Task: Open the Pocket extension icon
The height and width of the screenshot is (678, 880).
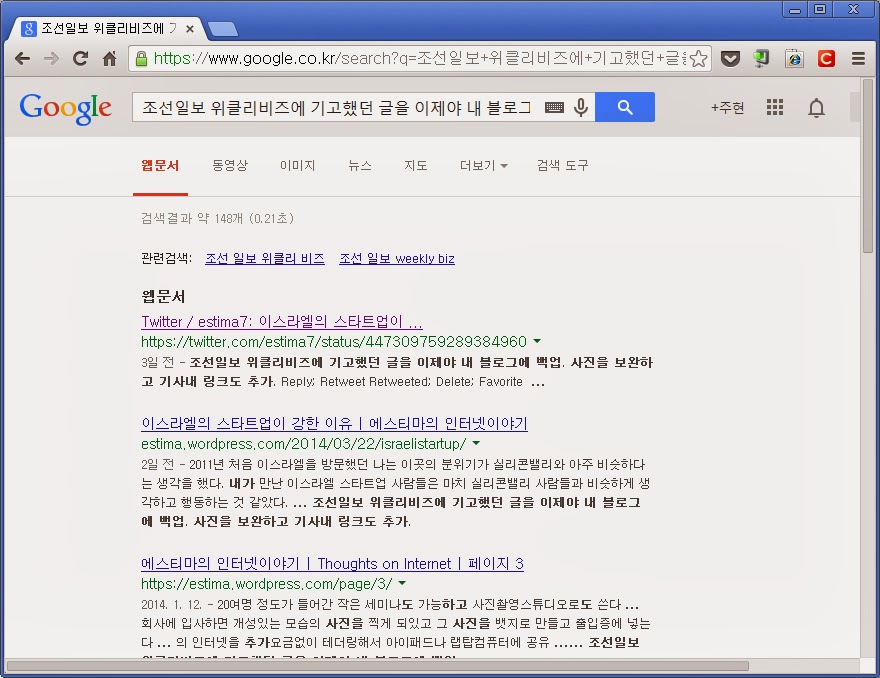Action: point(730,58)
